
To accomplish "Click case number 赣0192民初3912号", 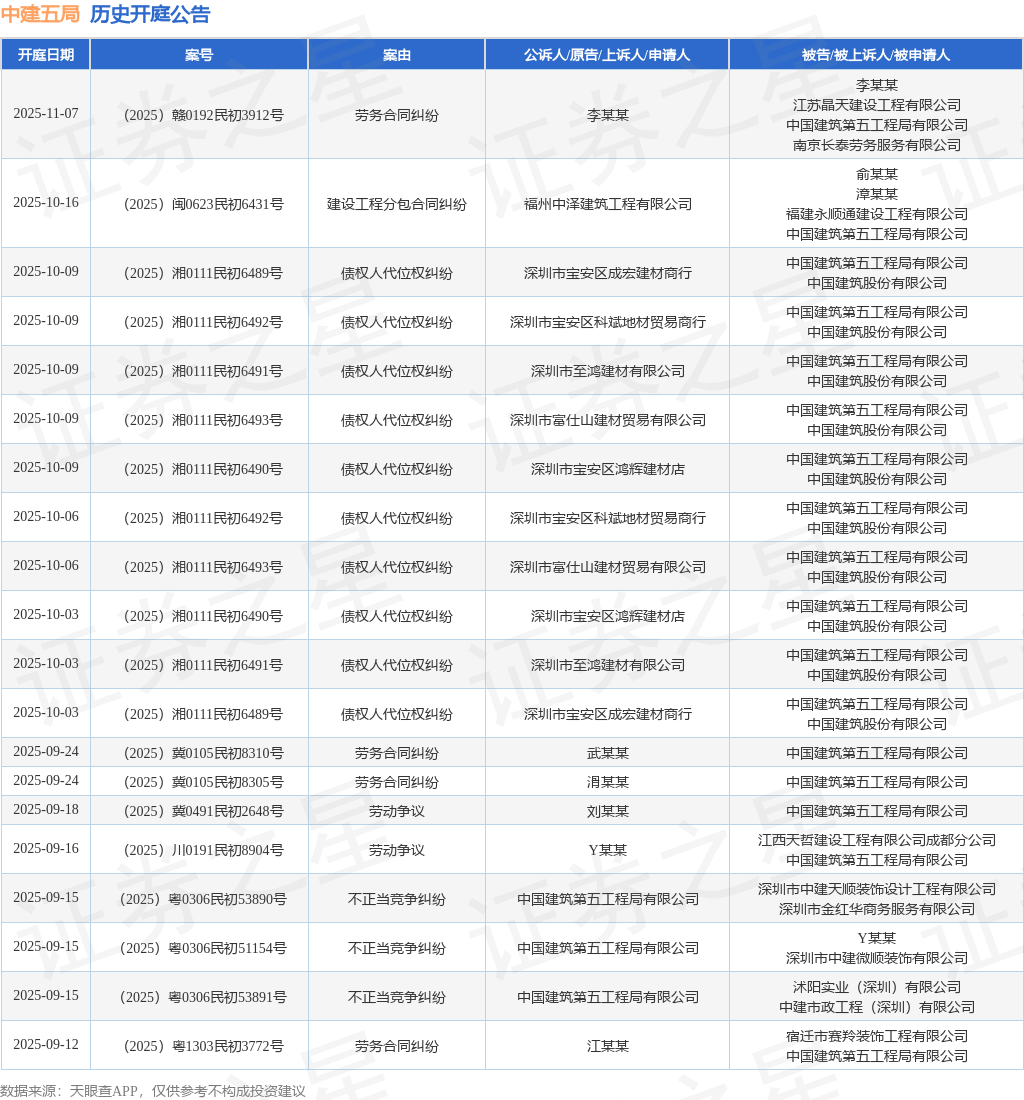I will (x=203, y=115).
